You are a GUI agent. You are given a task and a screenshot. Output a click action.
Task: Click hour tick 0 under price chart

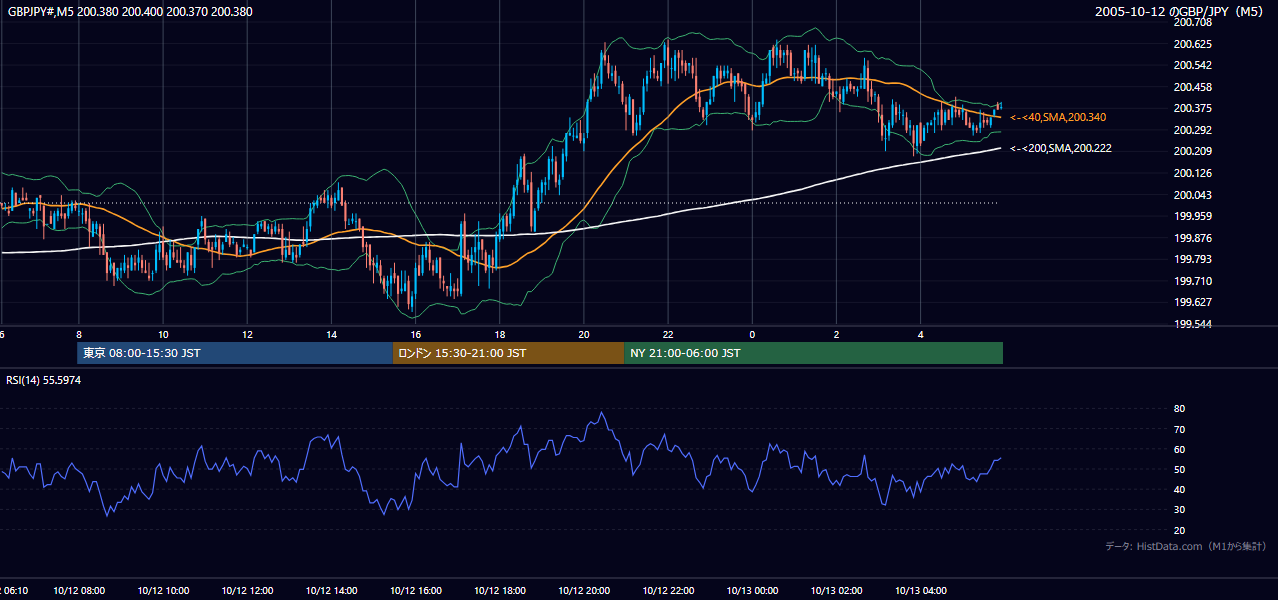click(x=752, y=335)
